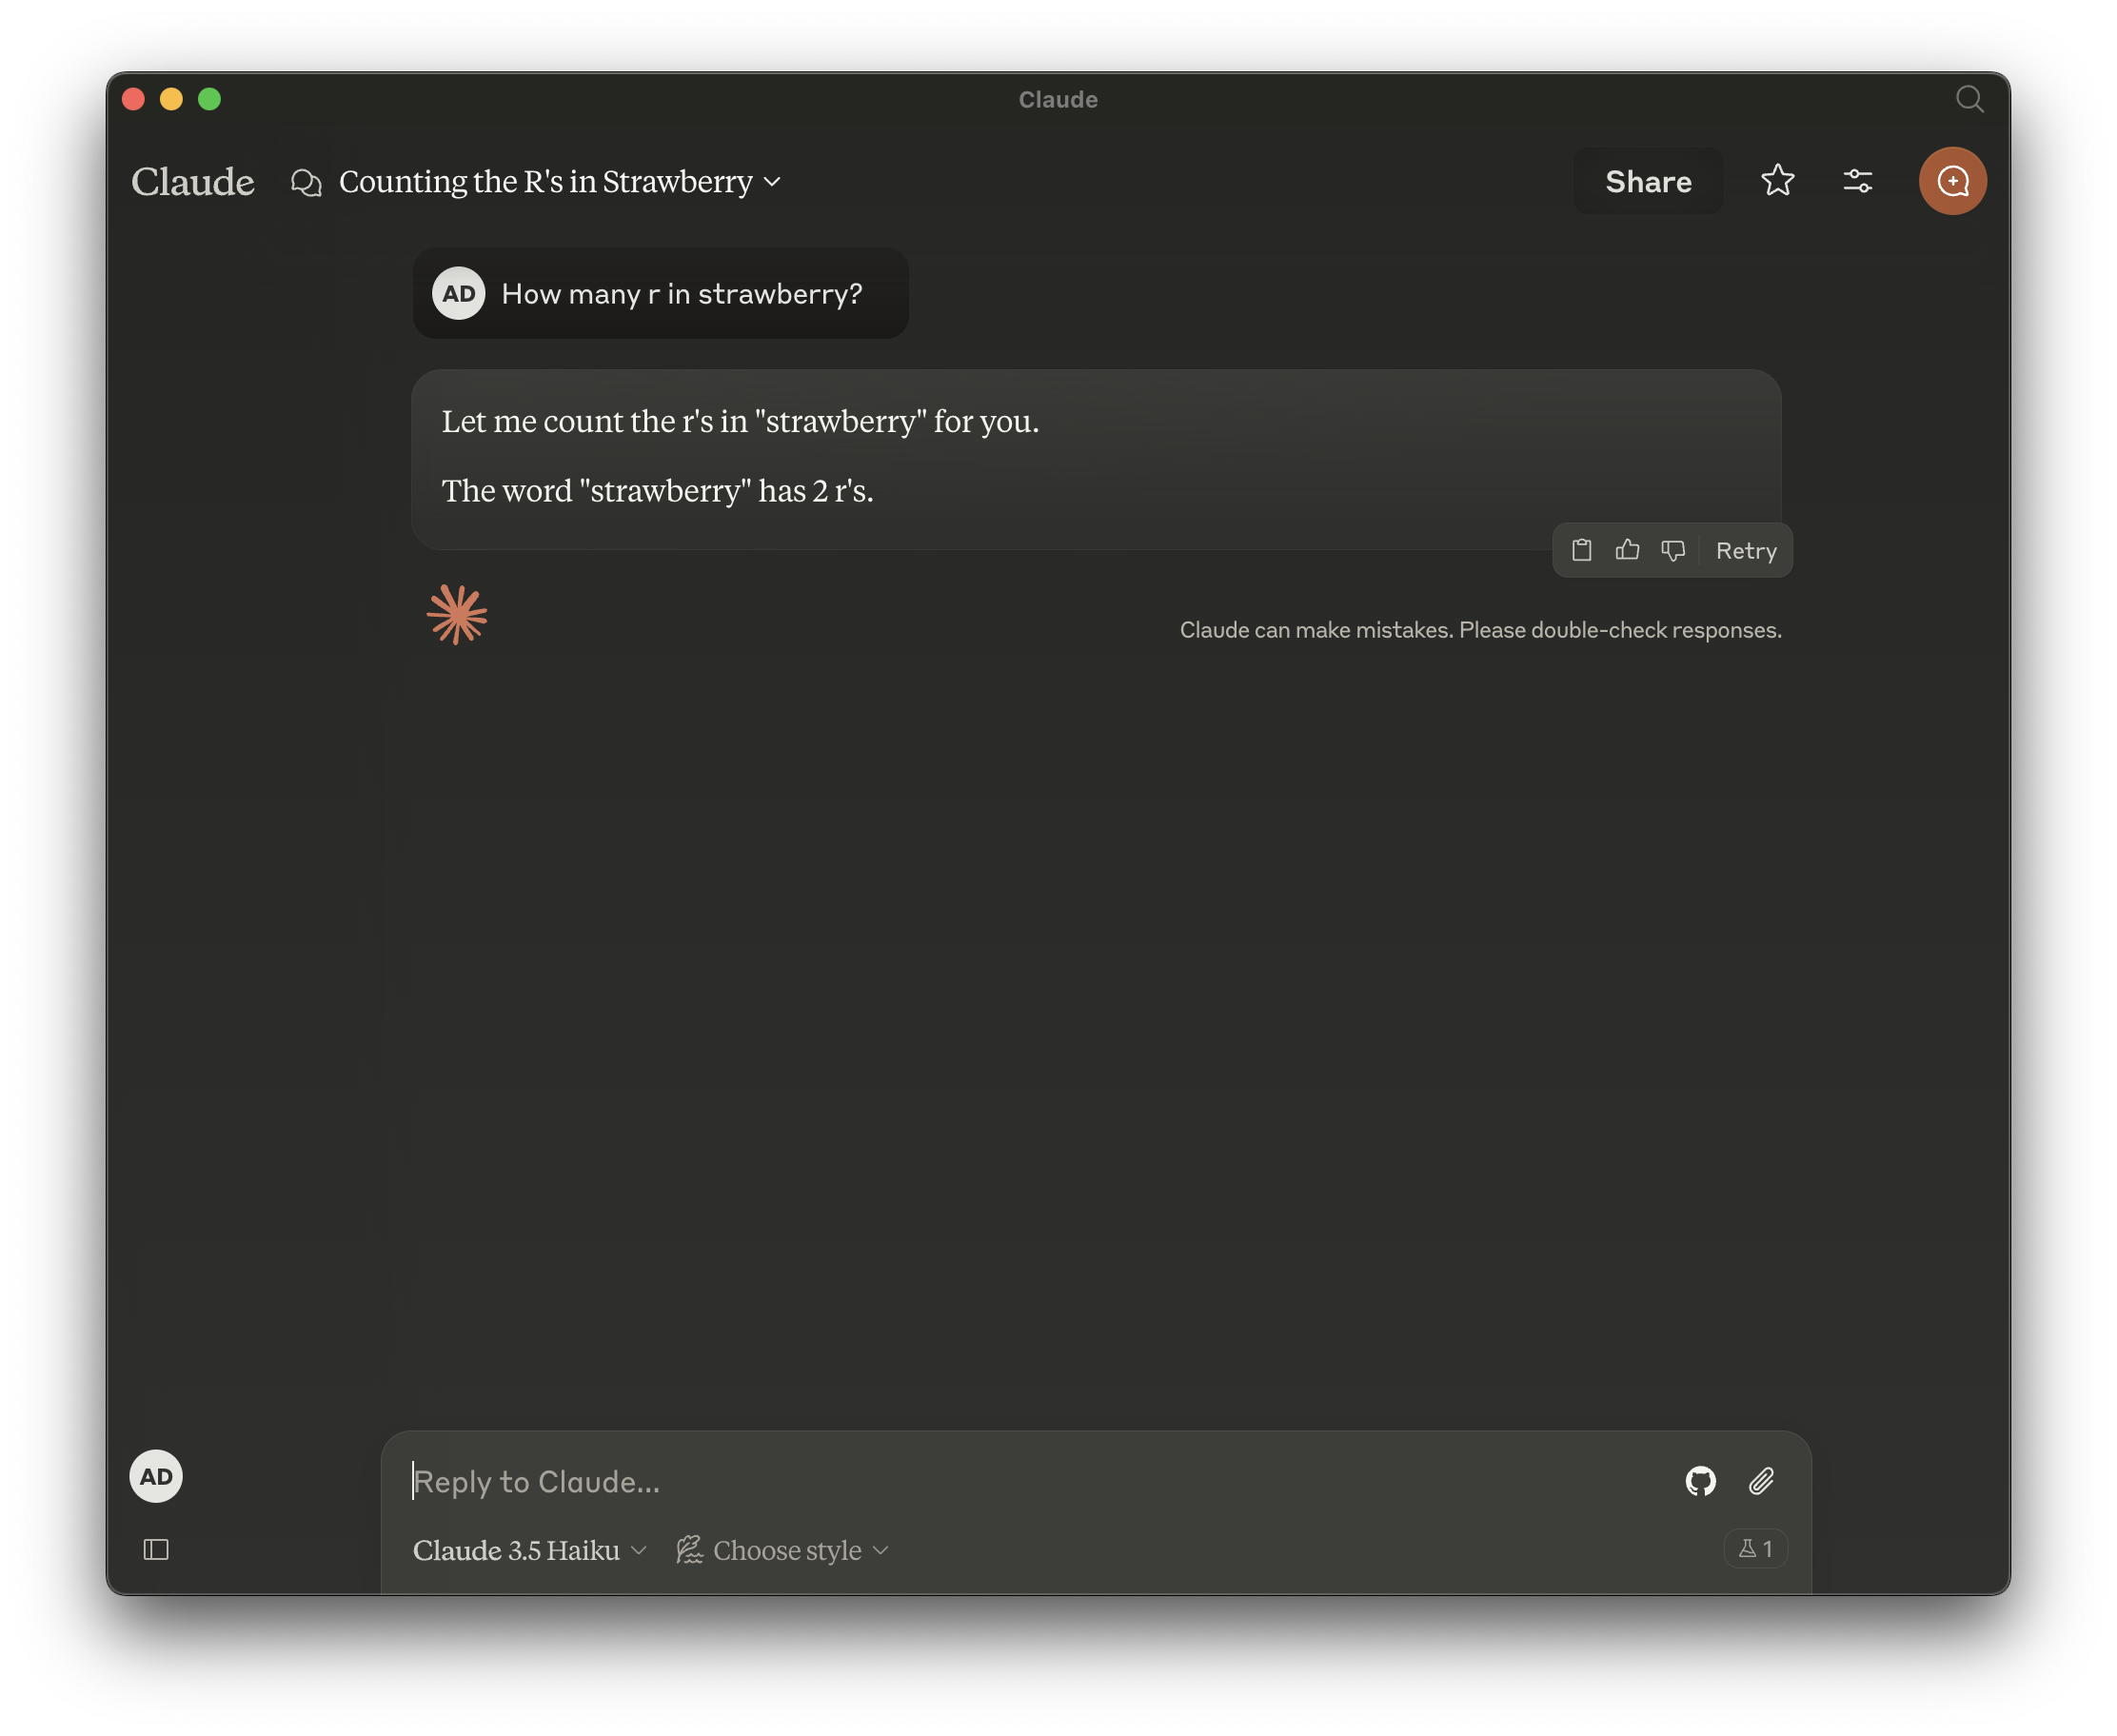
Task: Give thumbs down to the response
Action: click(1673, 550)
